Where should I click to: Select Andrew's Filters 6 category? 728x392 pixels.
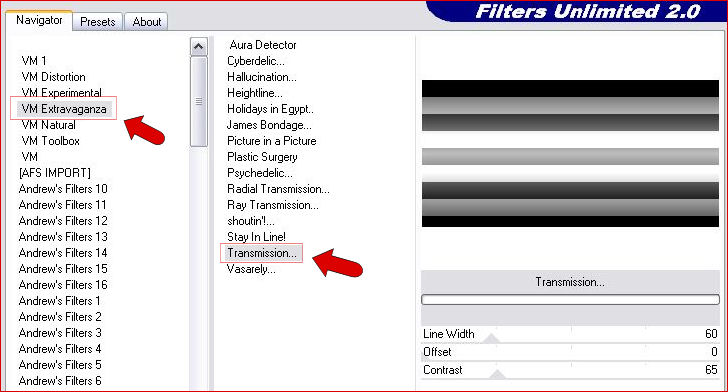pos(60,381)
